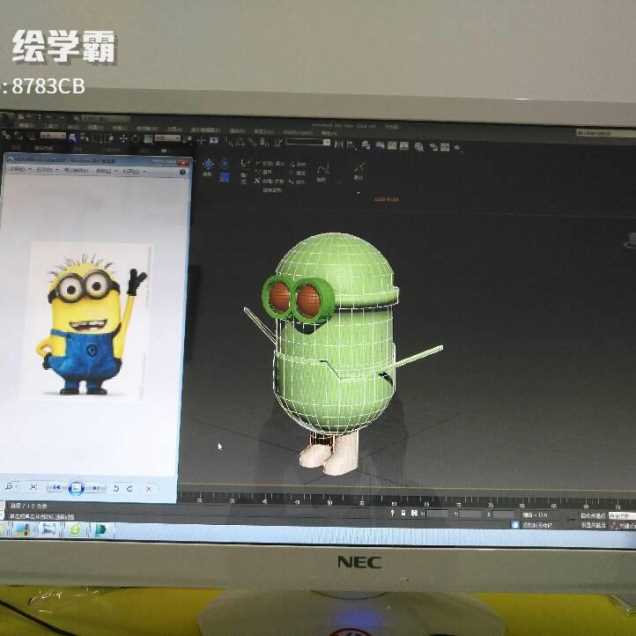Click the X coordinate input field
Viewport: 636px width, 636px height.
[x=437, y=514]
